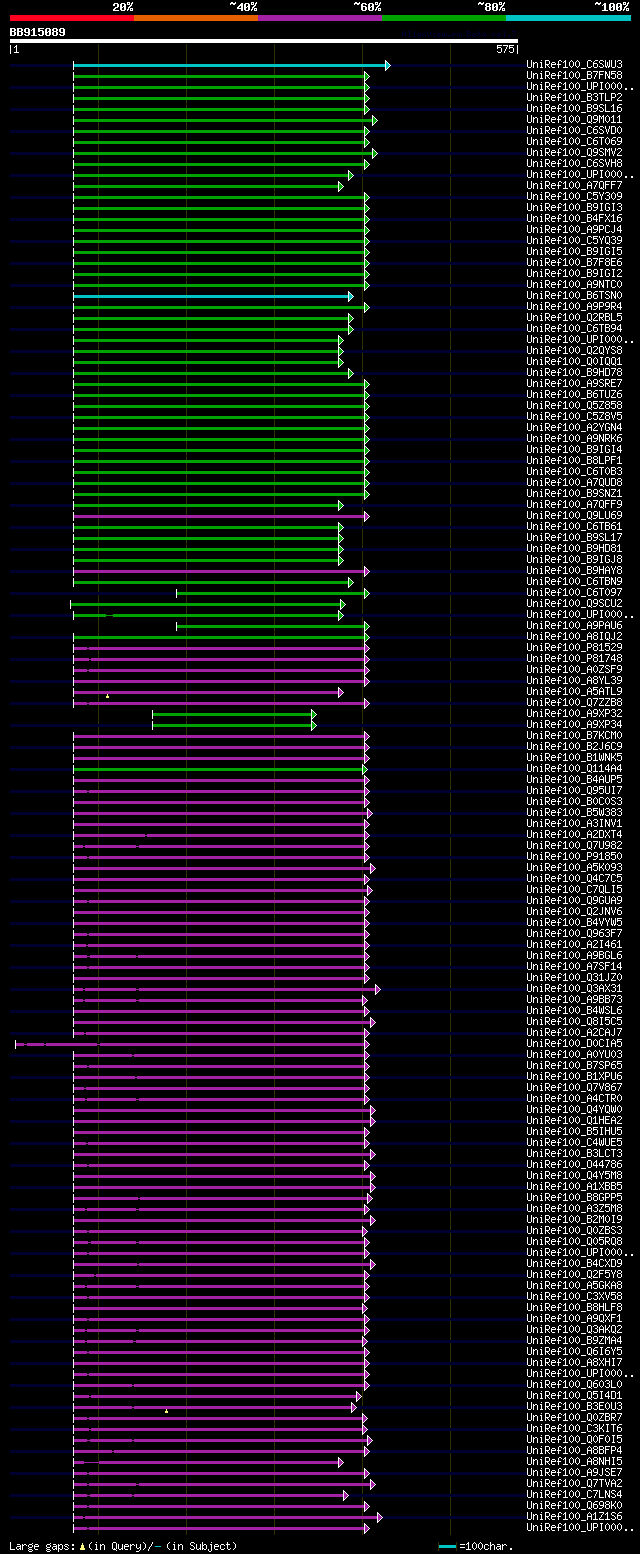Screen dimensions: 640x1554
Task: Click the cyan ~100% legend segment
Action: coord(567,18)
